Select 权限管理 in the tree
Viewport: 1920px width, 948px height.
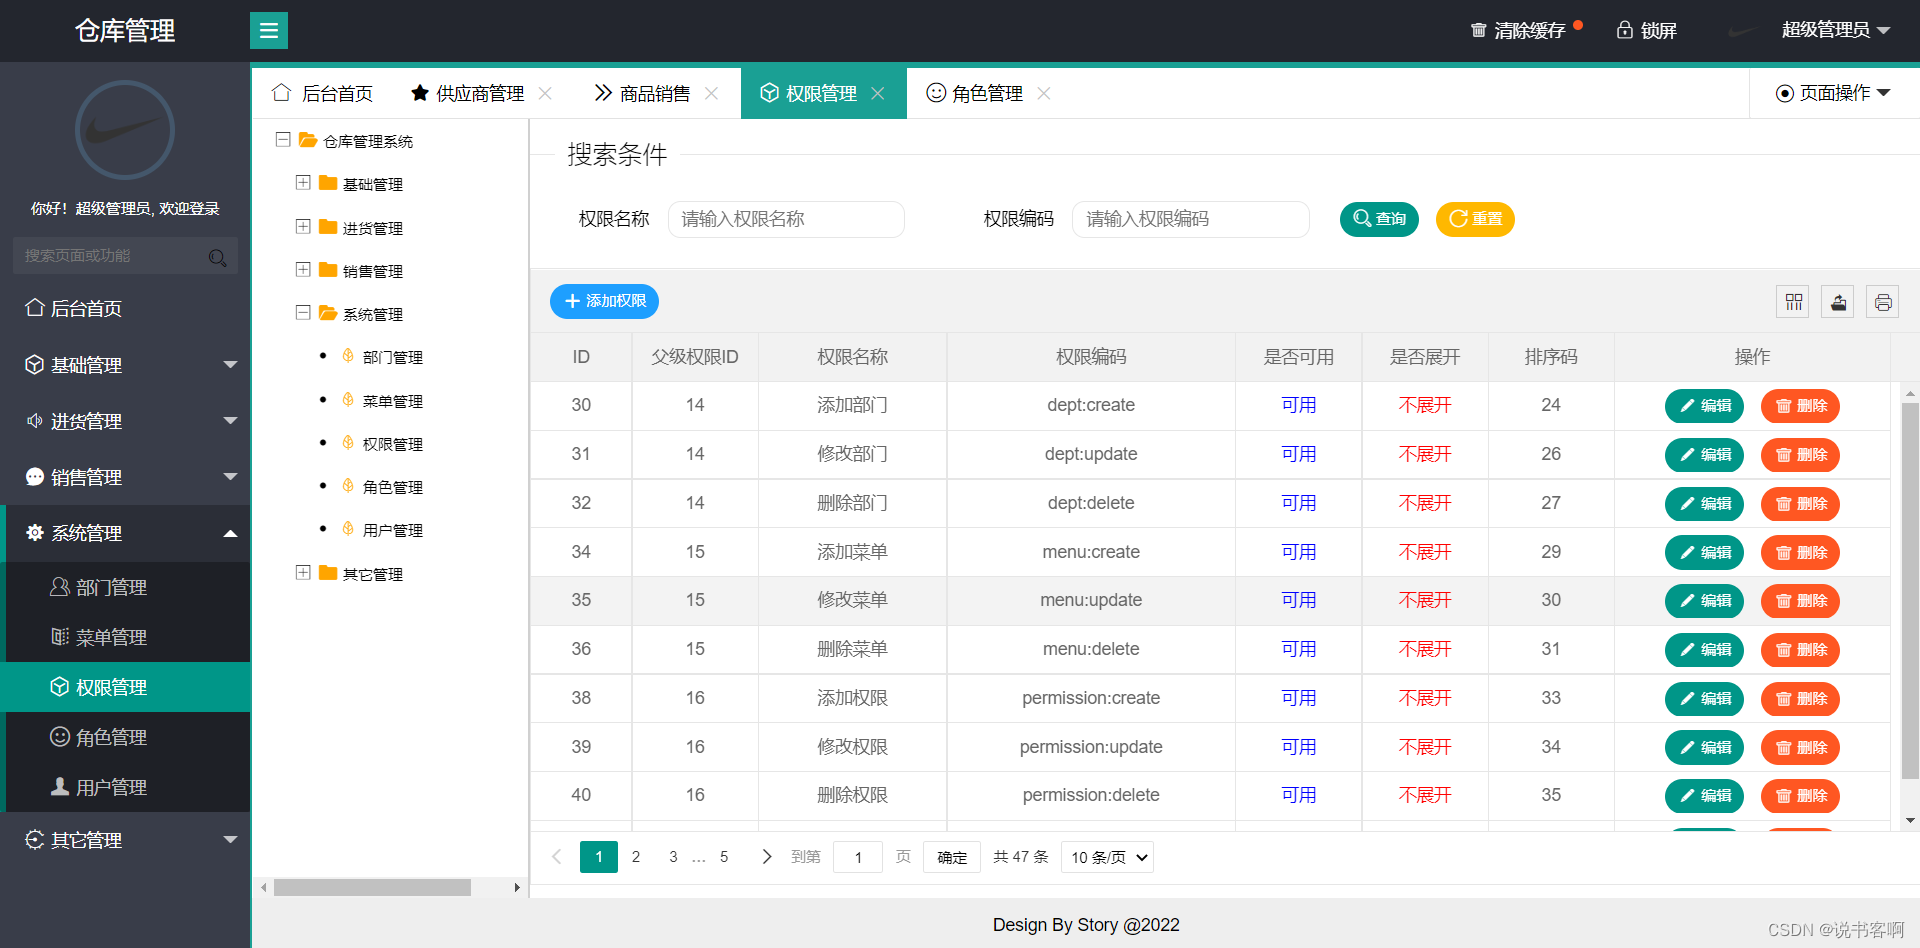pos(392,444)
